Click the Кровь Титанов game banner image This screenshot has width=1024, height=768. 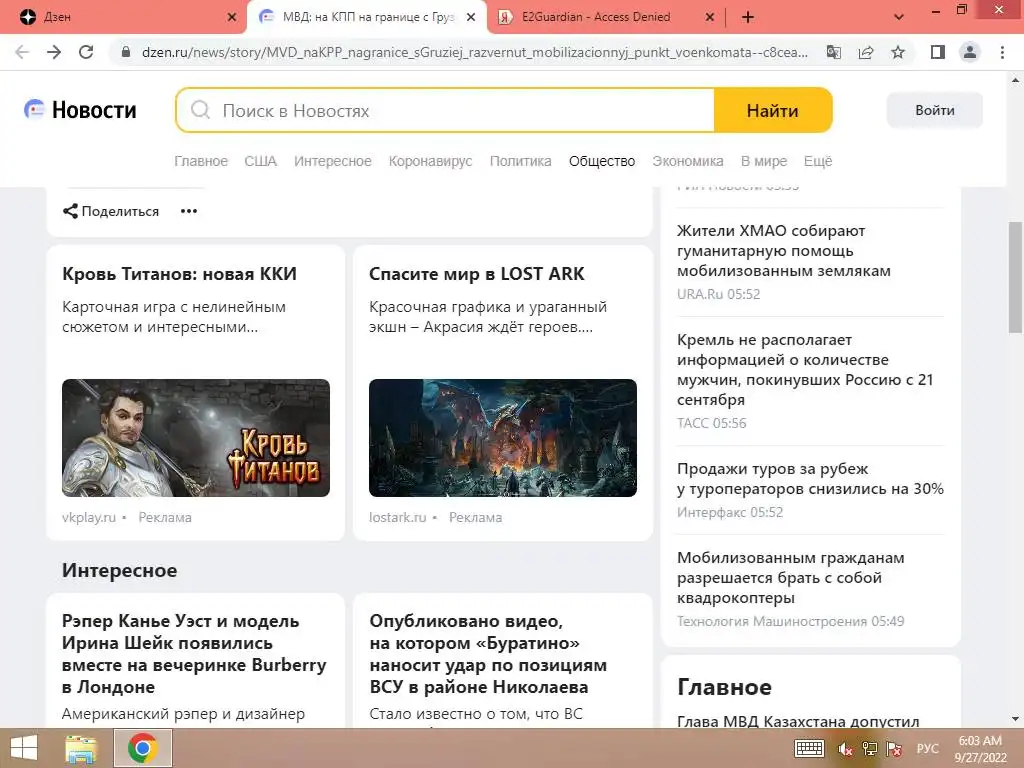point(196,438)
